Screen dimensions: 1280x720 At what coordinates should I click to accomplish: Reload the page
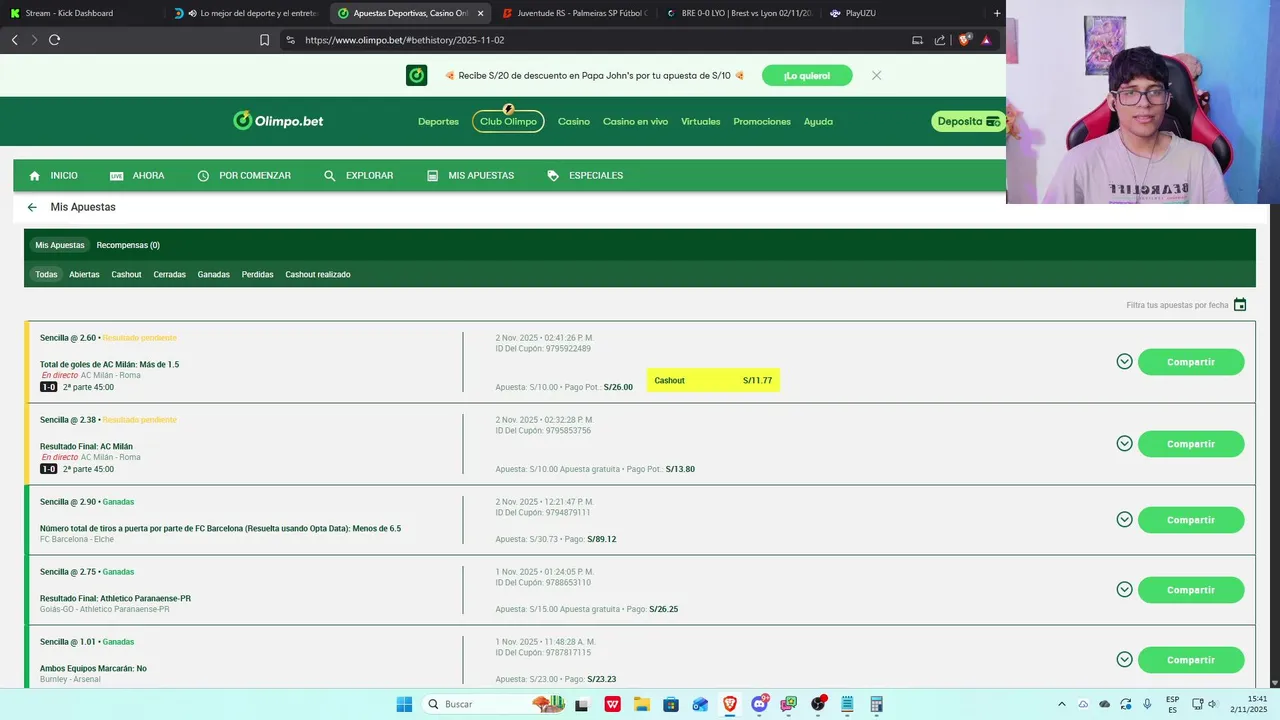[x=54, y=40]
